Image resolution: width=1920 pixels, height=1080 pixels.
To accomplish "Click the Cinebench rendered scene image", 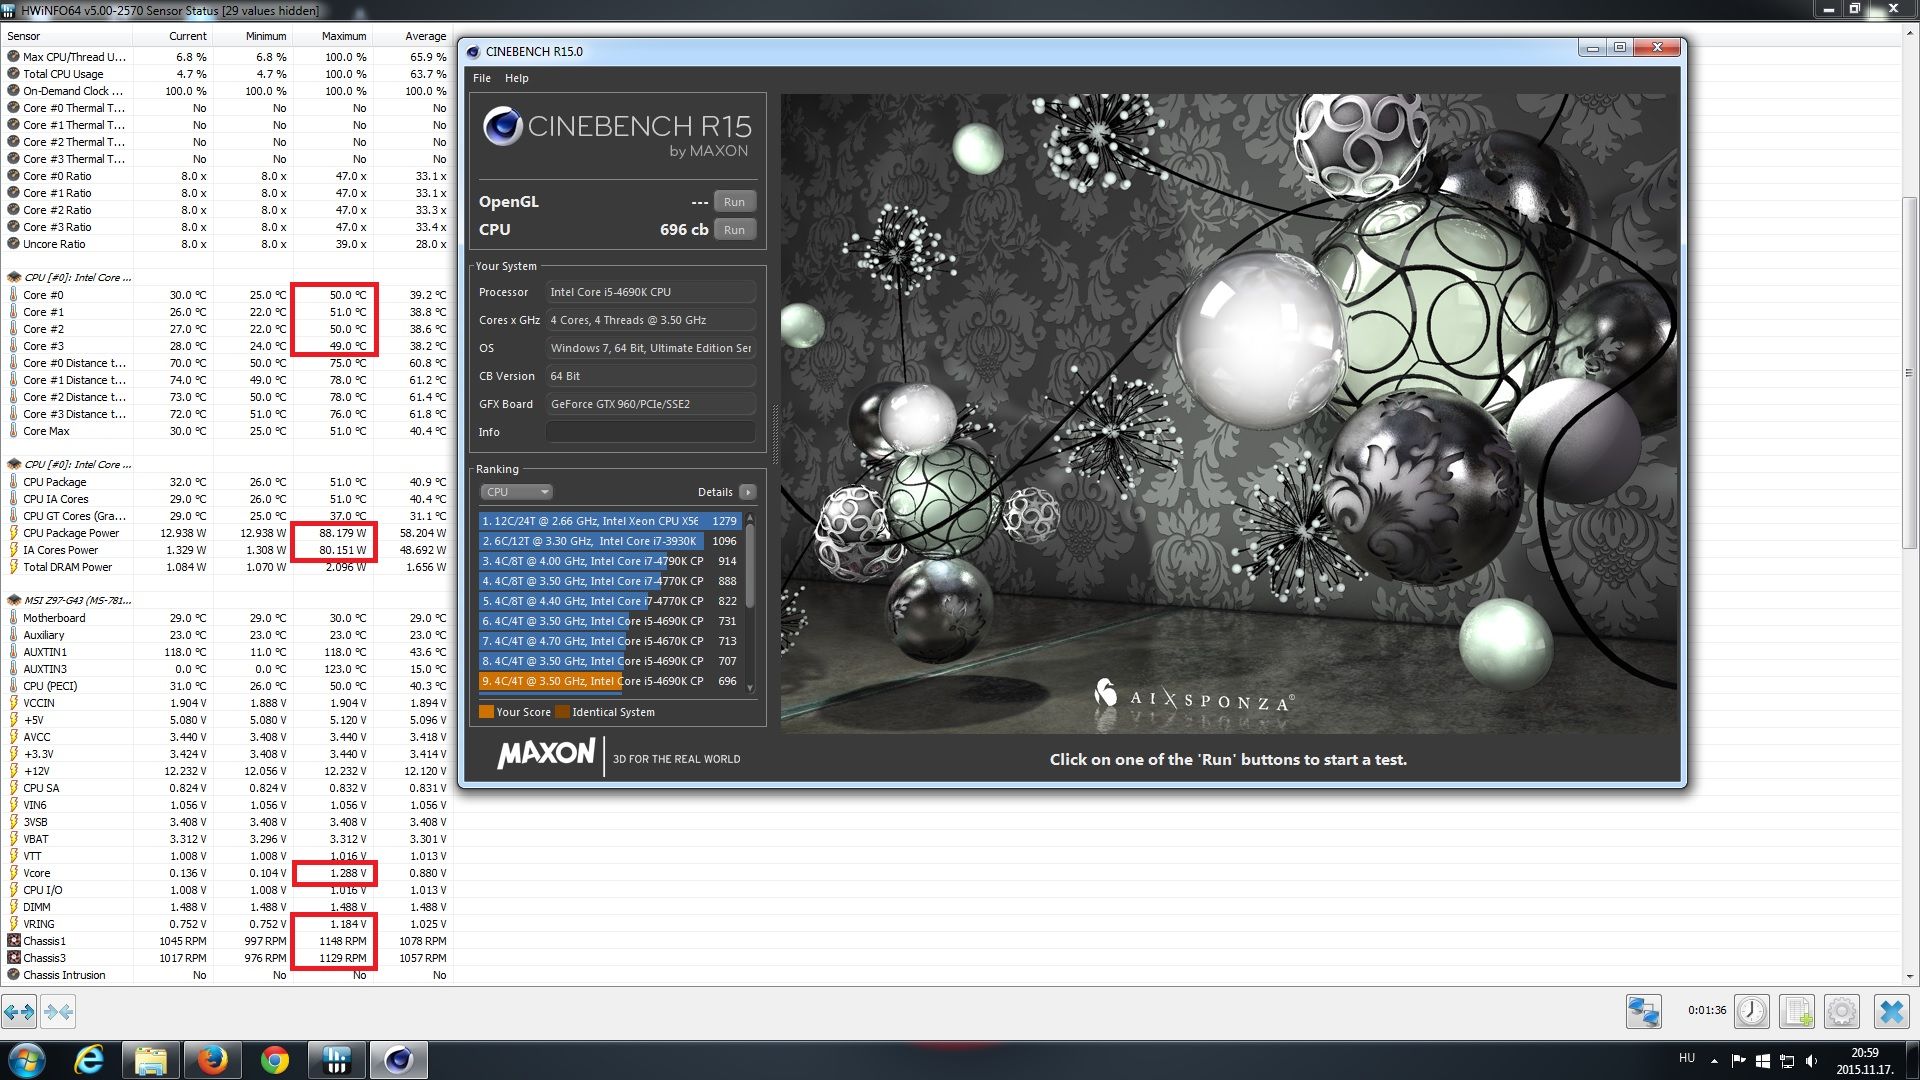I will click(1229, 414).
